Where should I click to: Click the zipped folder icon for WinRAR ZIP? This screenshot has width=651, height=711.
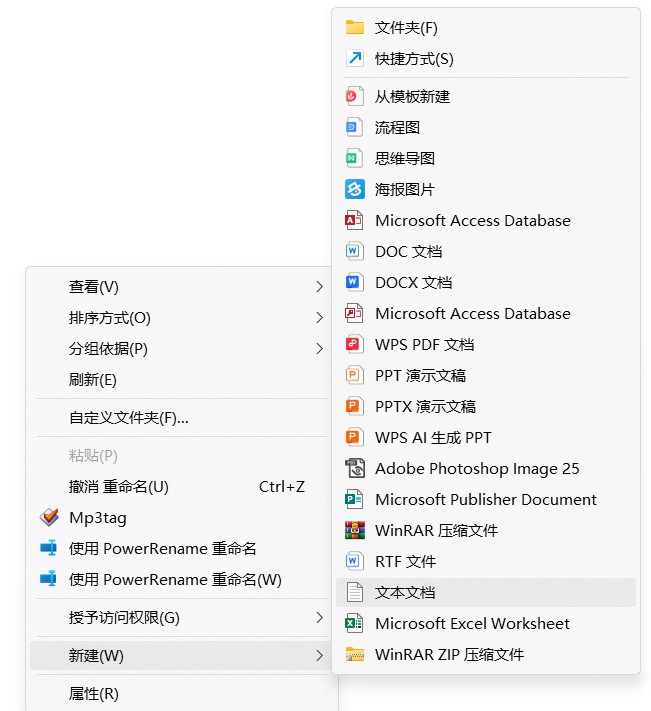click(355, 654)
